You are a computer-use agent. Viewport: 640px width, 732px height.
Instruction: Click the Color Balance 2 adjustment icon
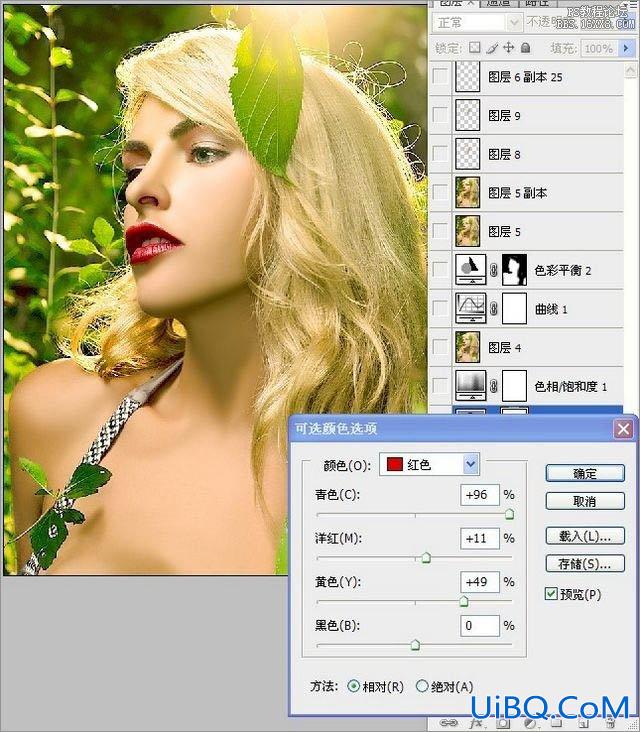click(x=471, y=269)
